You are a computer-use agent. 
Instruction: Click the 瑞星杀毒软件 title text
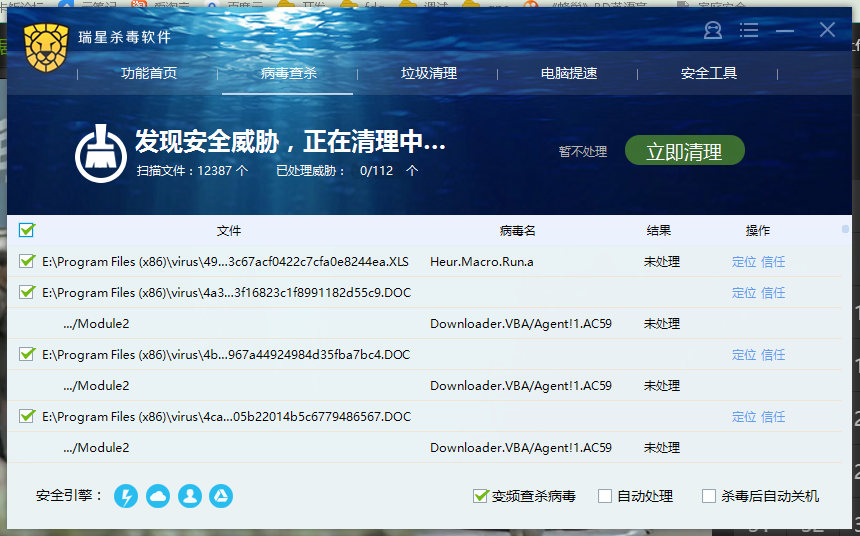[x=125, y=37]
